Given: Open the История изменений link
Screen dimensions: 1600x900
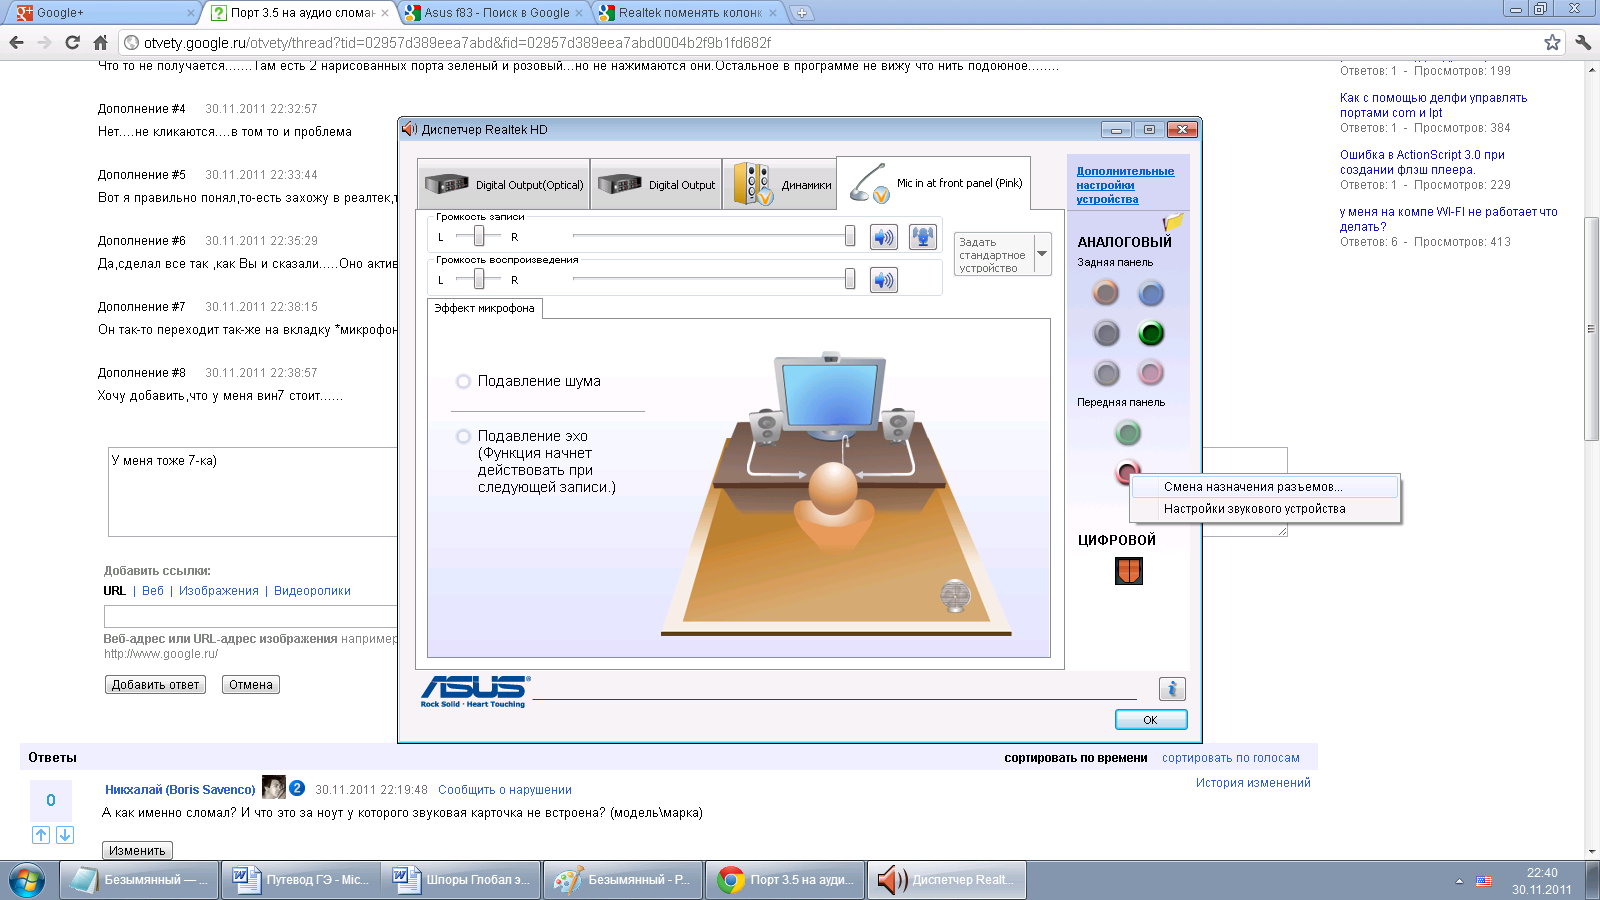Looking at the screenshot, I should click(x=1253, y=783).
